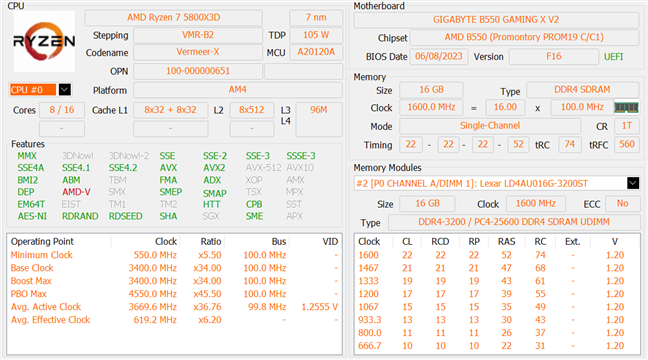Select the PBO Max row

[174, 294]
